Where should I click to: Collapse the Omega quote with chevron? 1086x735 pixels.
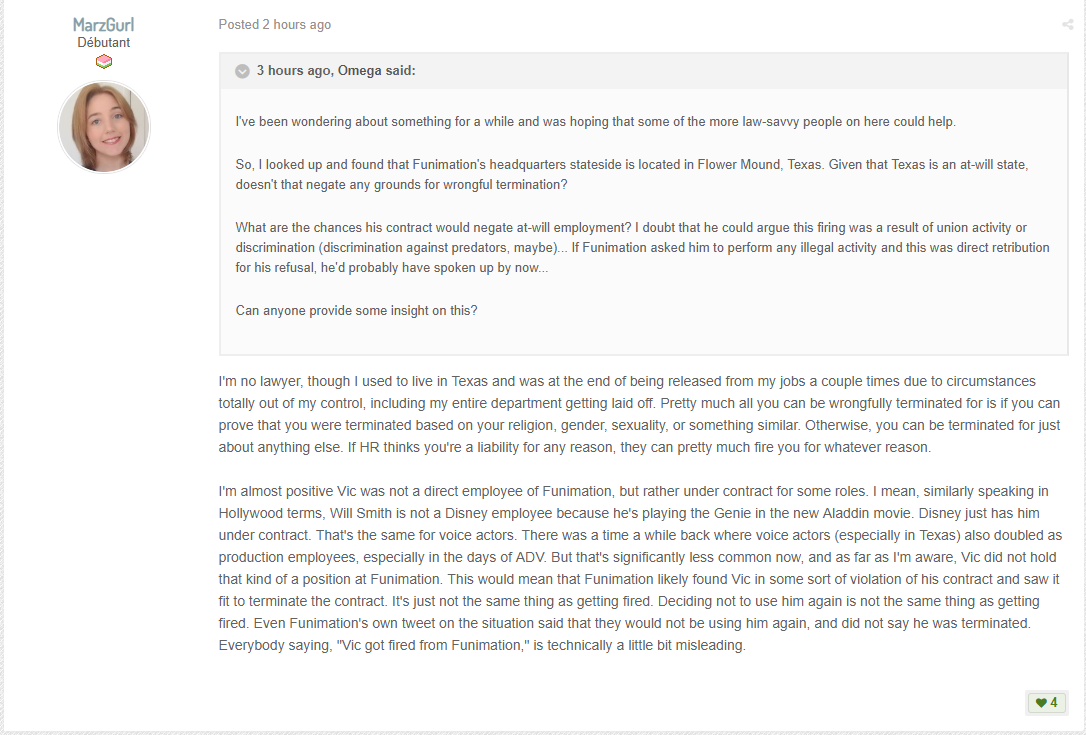coord(242,71)
